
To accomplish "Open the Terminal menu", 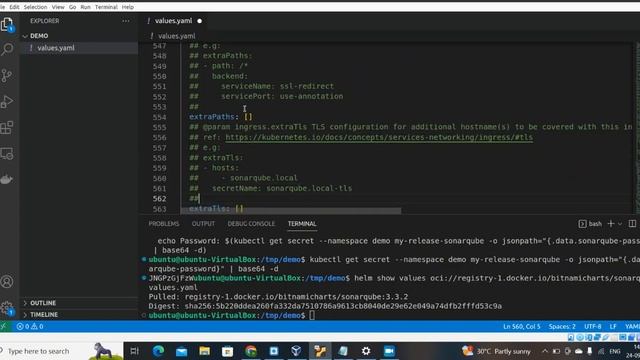I will pyautogui.click(x=106, y=7).
